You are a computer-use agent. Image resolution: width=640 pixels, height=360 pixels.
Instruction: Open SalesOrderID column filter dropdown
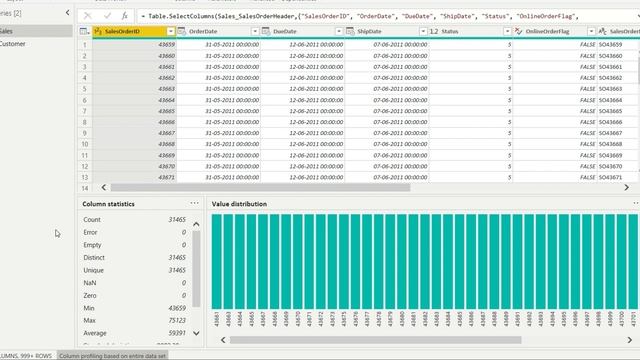point(171,31)
